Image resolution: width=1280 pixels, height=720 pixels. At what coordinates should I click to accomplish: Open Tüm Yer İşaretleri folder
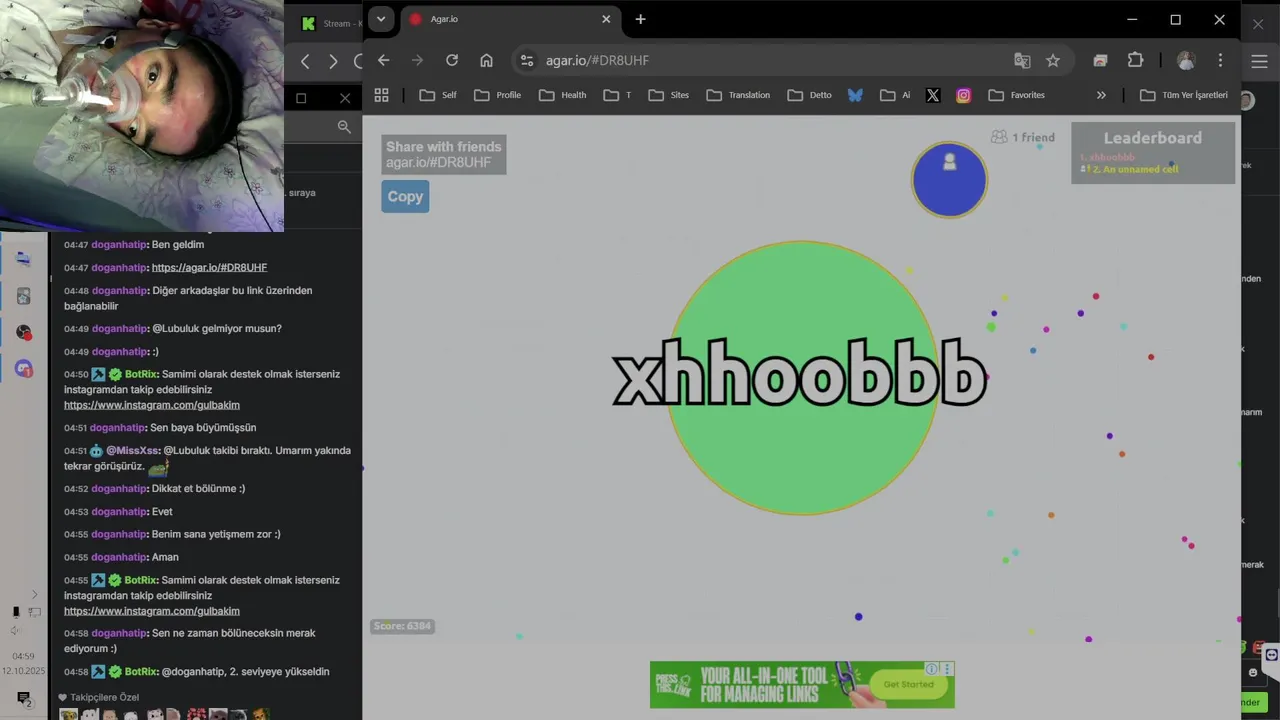(1184, 95)
